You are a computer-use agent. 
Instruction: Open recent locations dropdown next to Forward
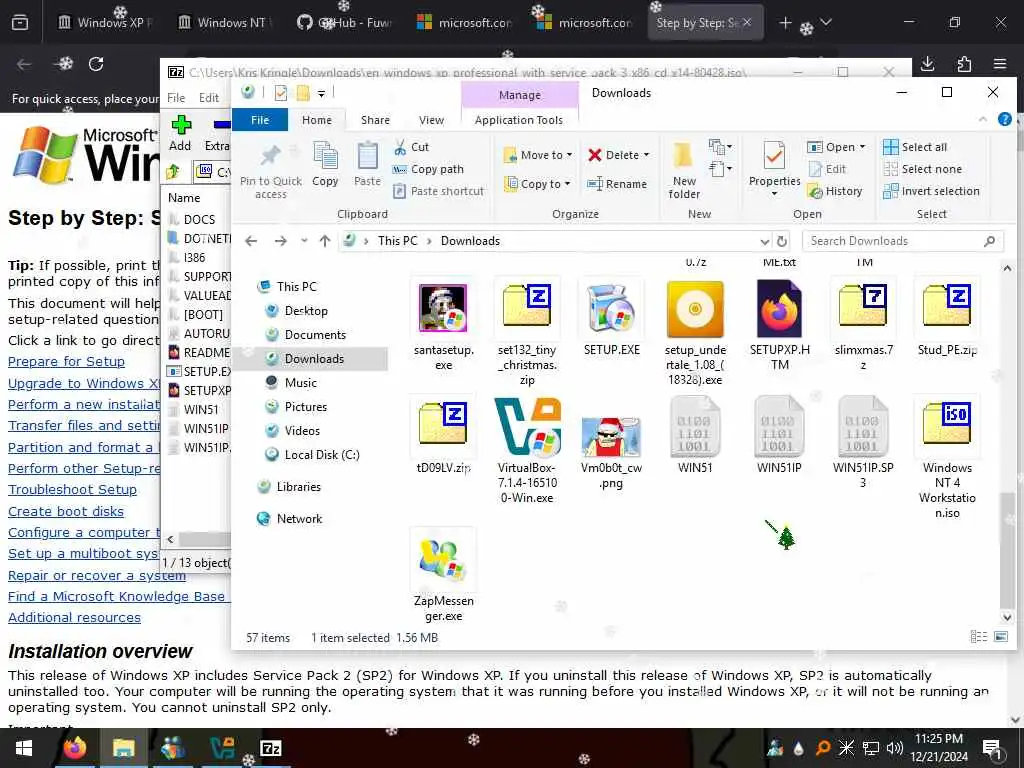[x=304, y=241]
